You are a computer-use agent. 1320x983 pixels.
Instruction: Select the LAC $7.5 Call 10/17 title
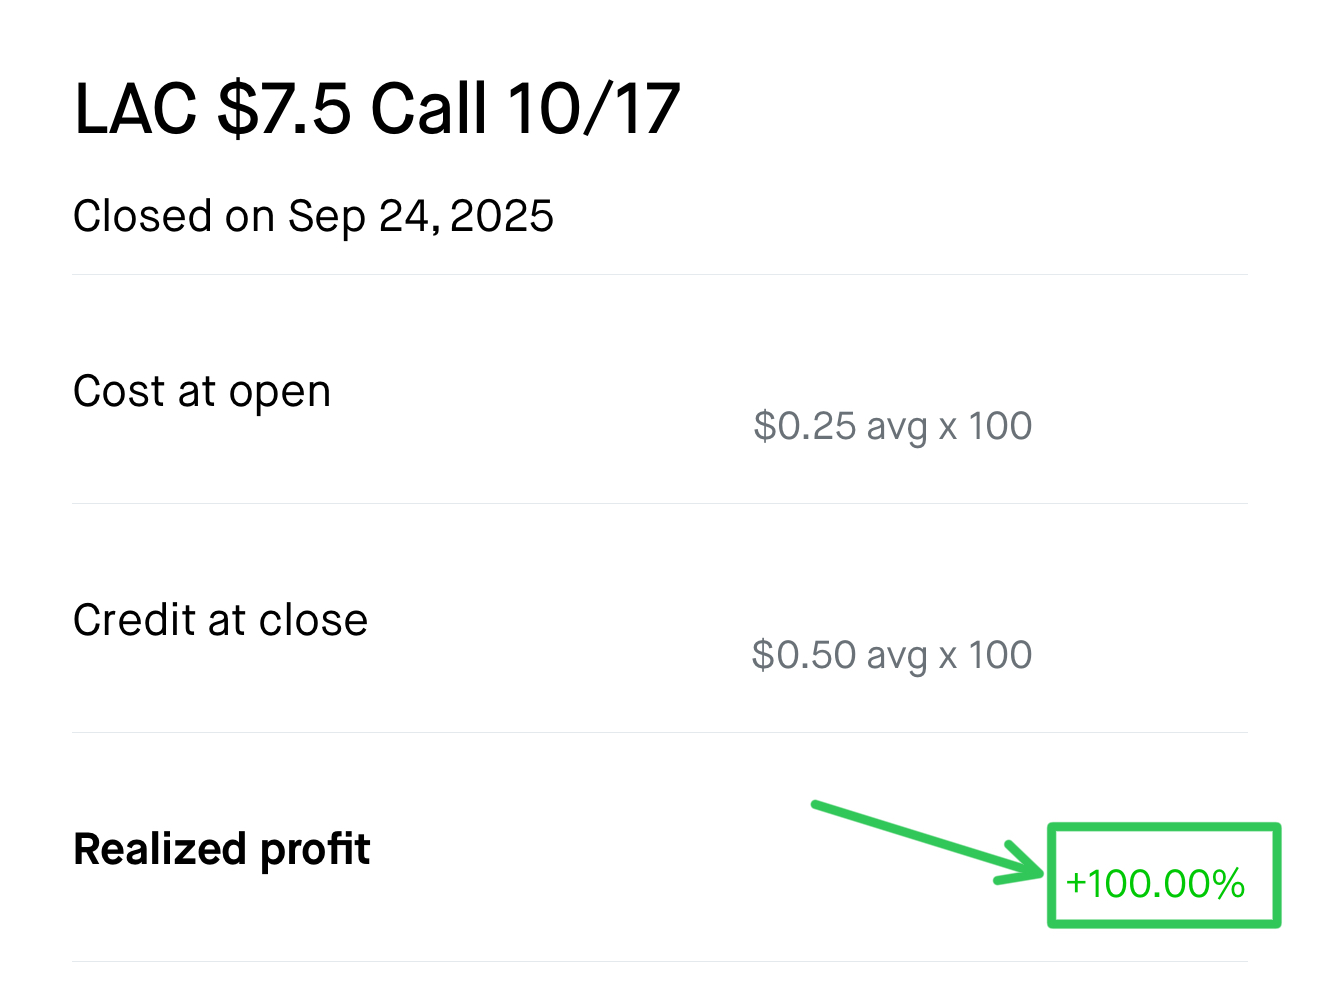(377, 109)
